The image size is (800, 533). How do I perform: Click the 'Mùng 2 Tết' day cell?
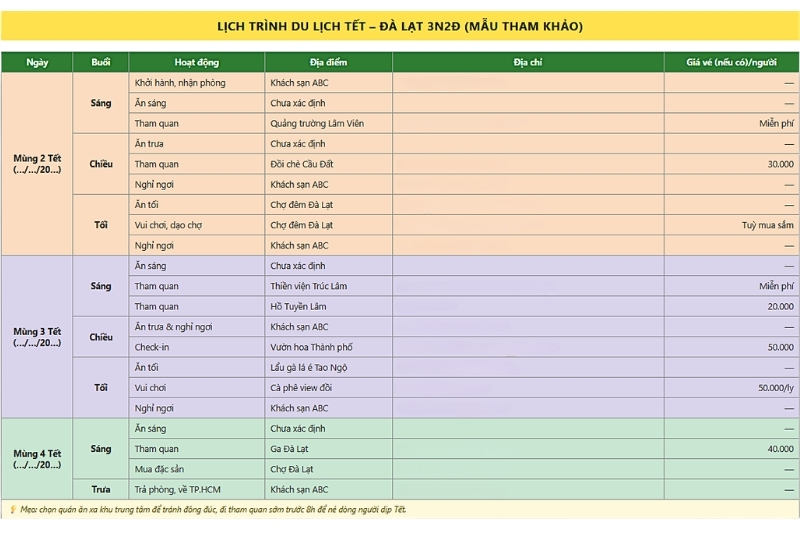point(37,164)
